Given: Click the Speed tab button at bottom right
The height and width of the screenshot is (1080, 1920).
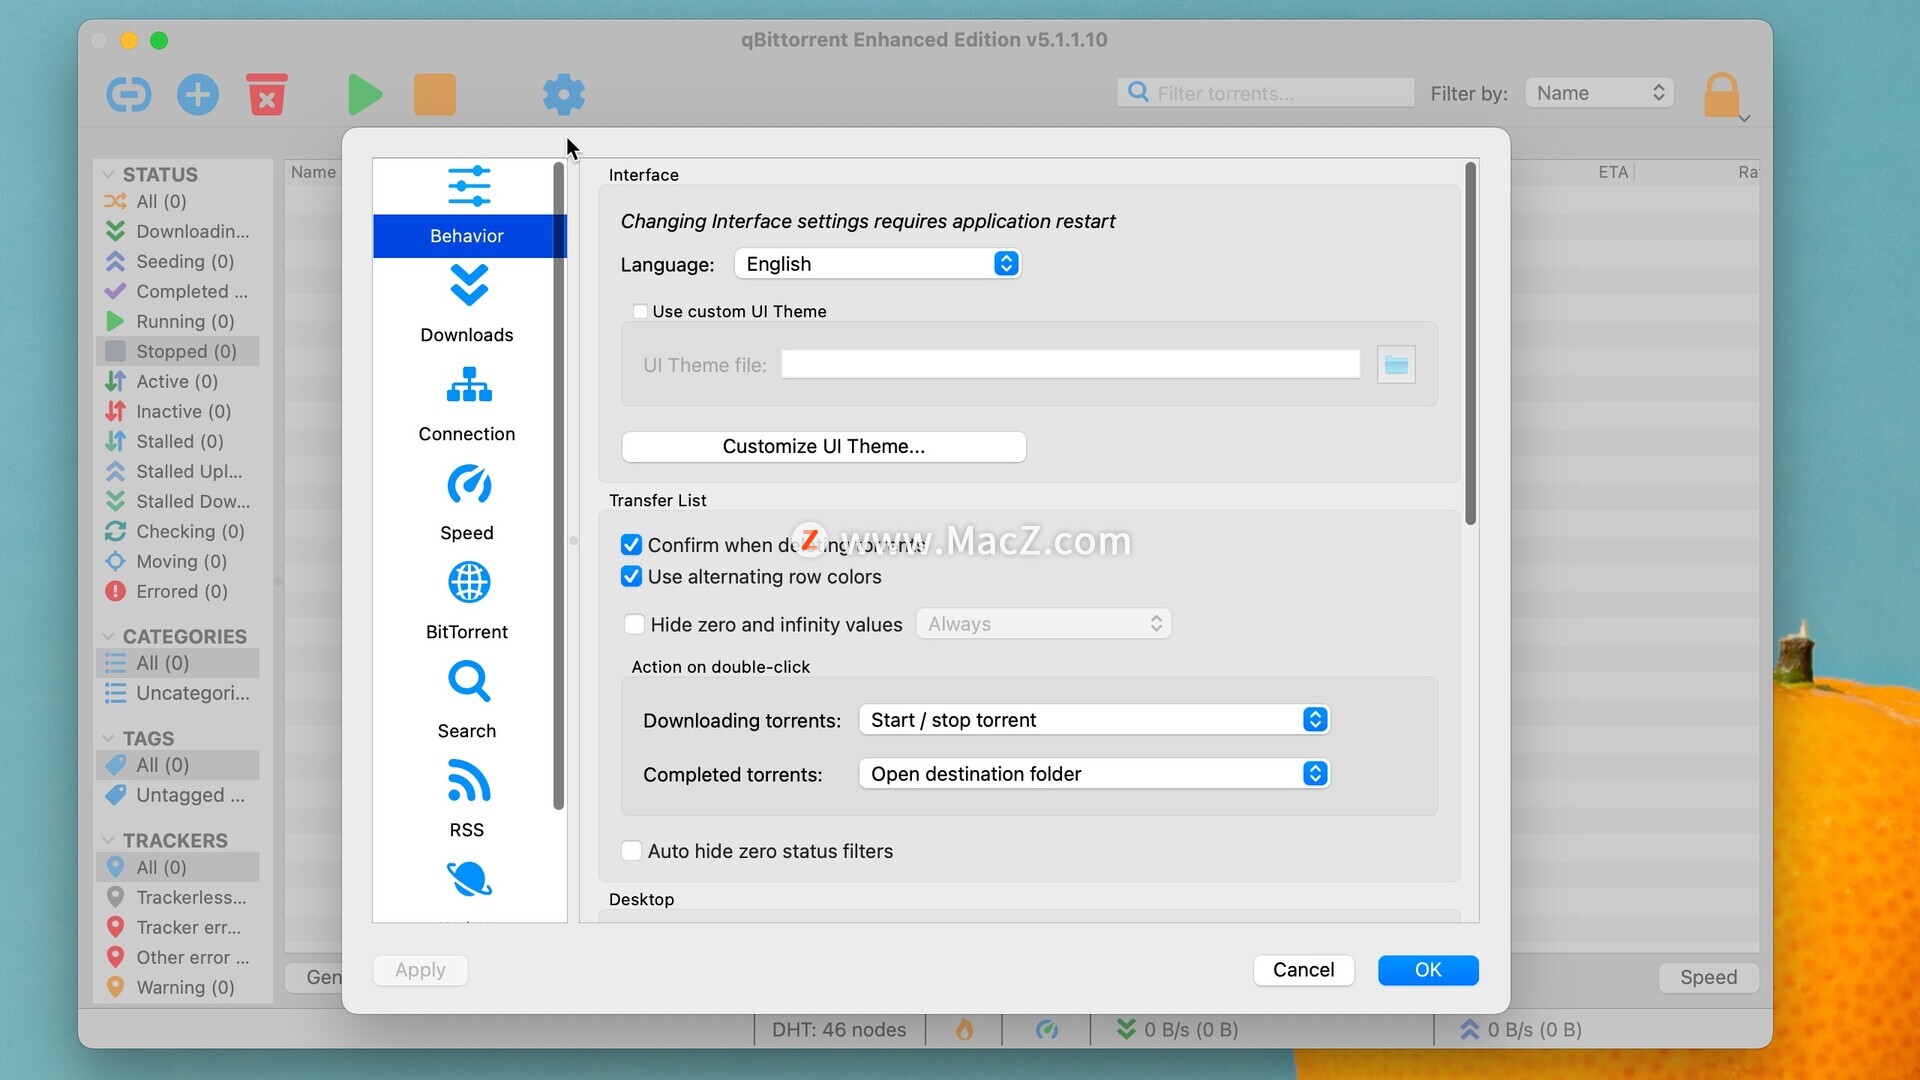Looking at the screenshot, I should pyautogui.click(x=1708, y=977).
